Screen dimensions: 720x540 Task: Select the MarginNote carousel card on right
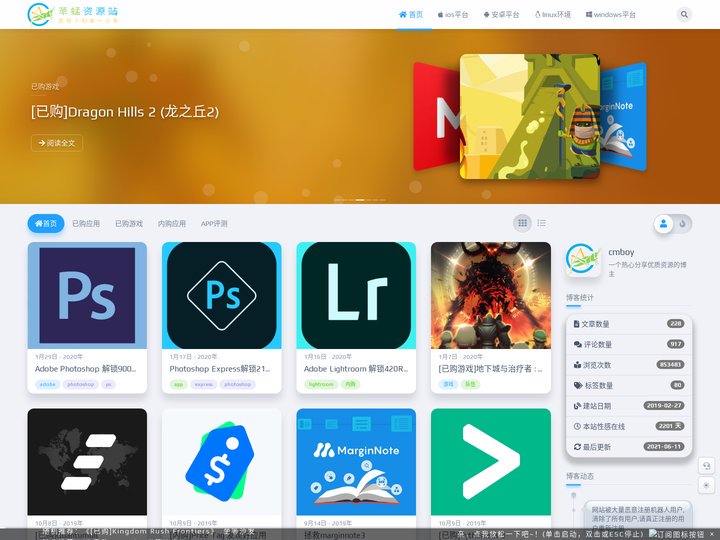[623, 117]
